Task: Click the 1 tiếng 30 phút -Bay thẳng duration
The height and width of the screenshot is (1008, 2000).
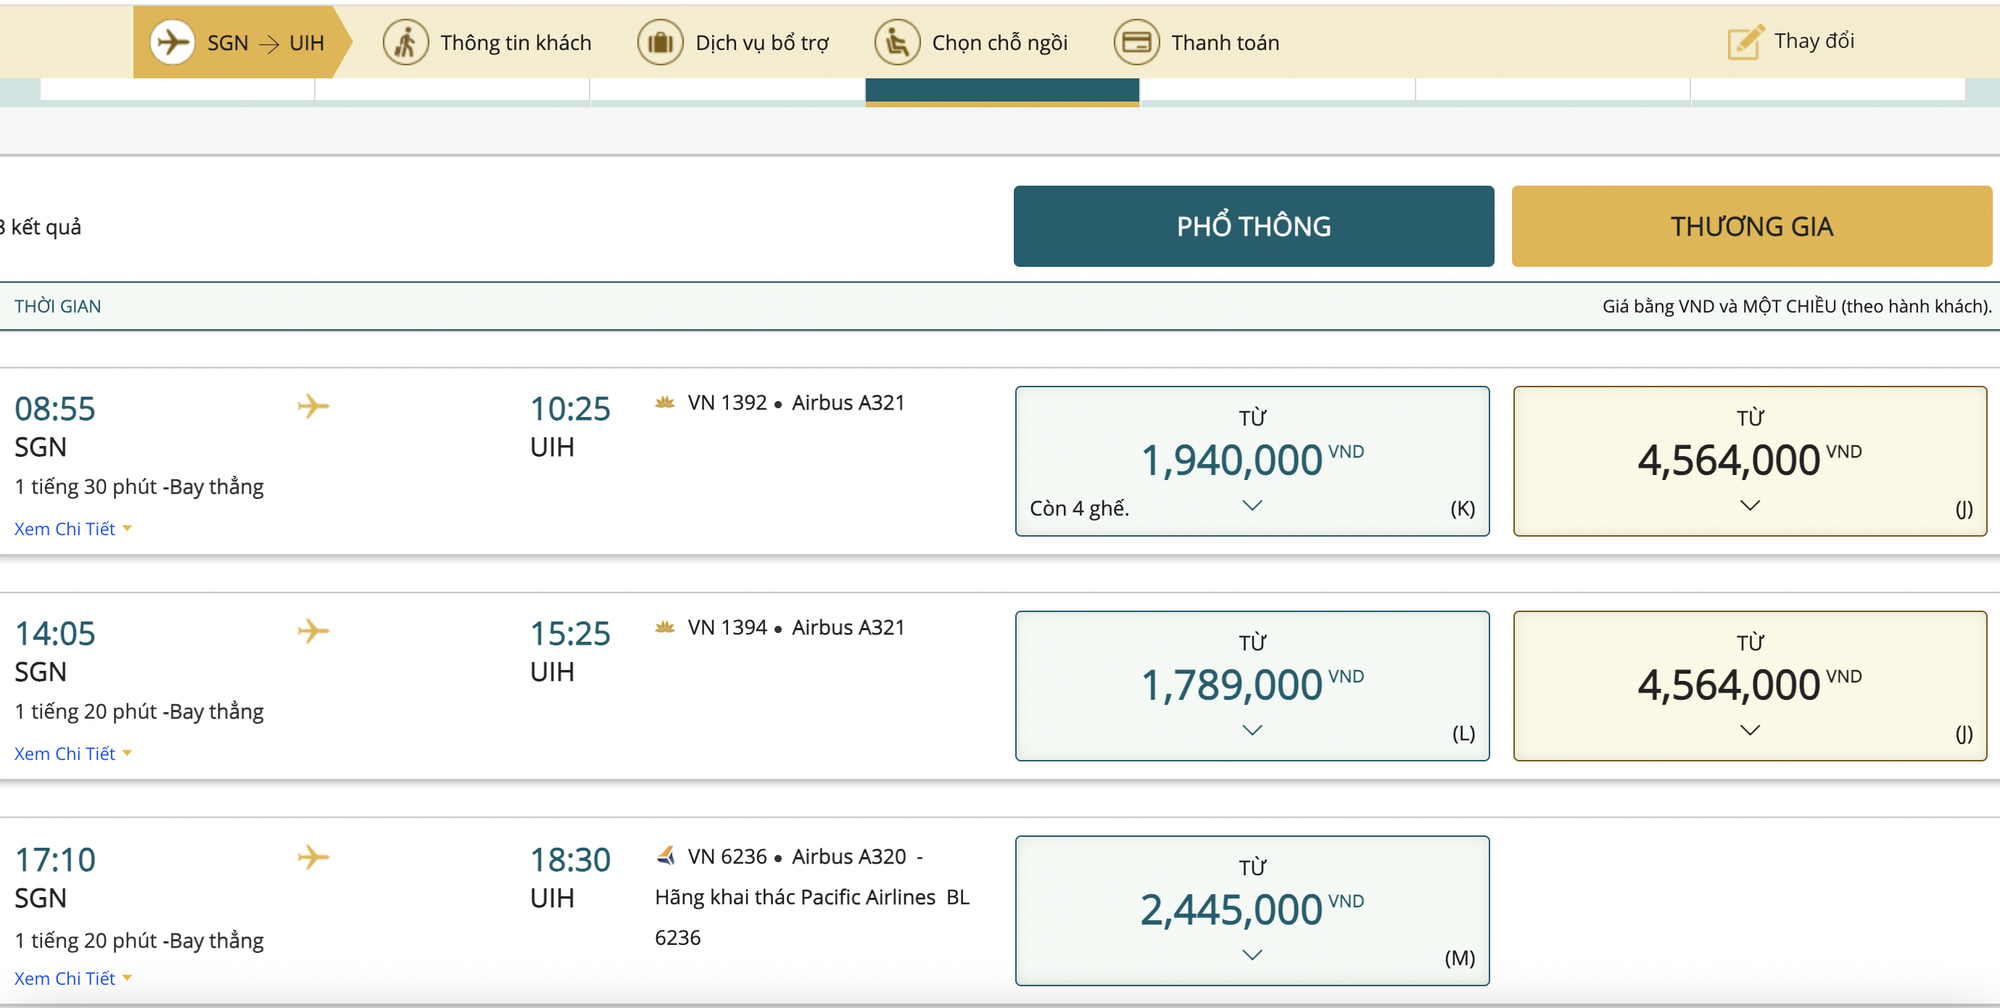Action: click(139, 487)
